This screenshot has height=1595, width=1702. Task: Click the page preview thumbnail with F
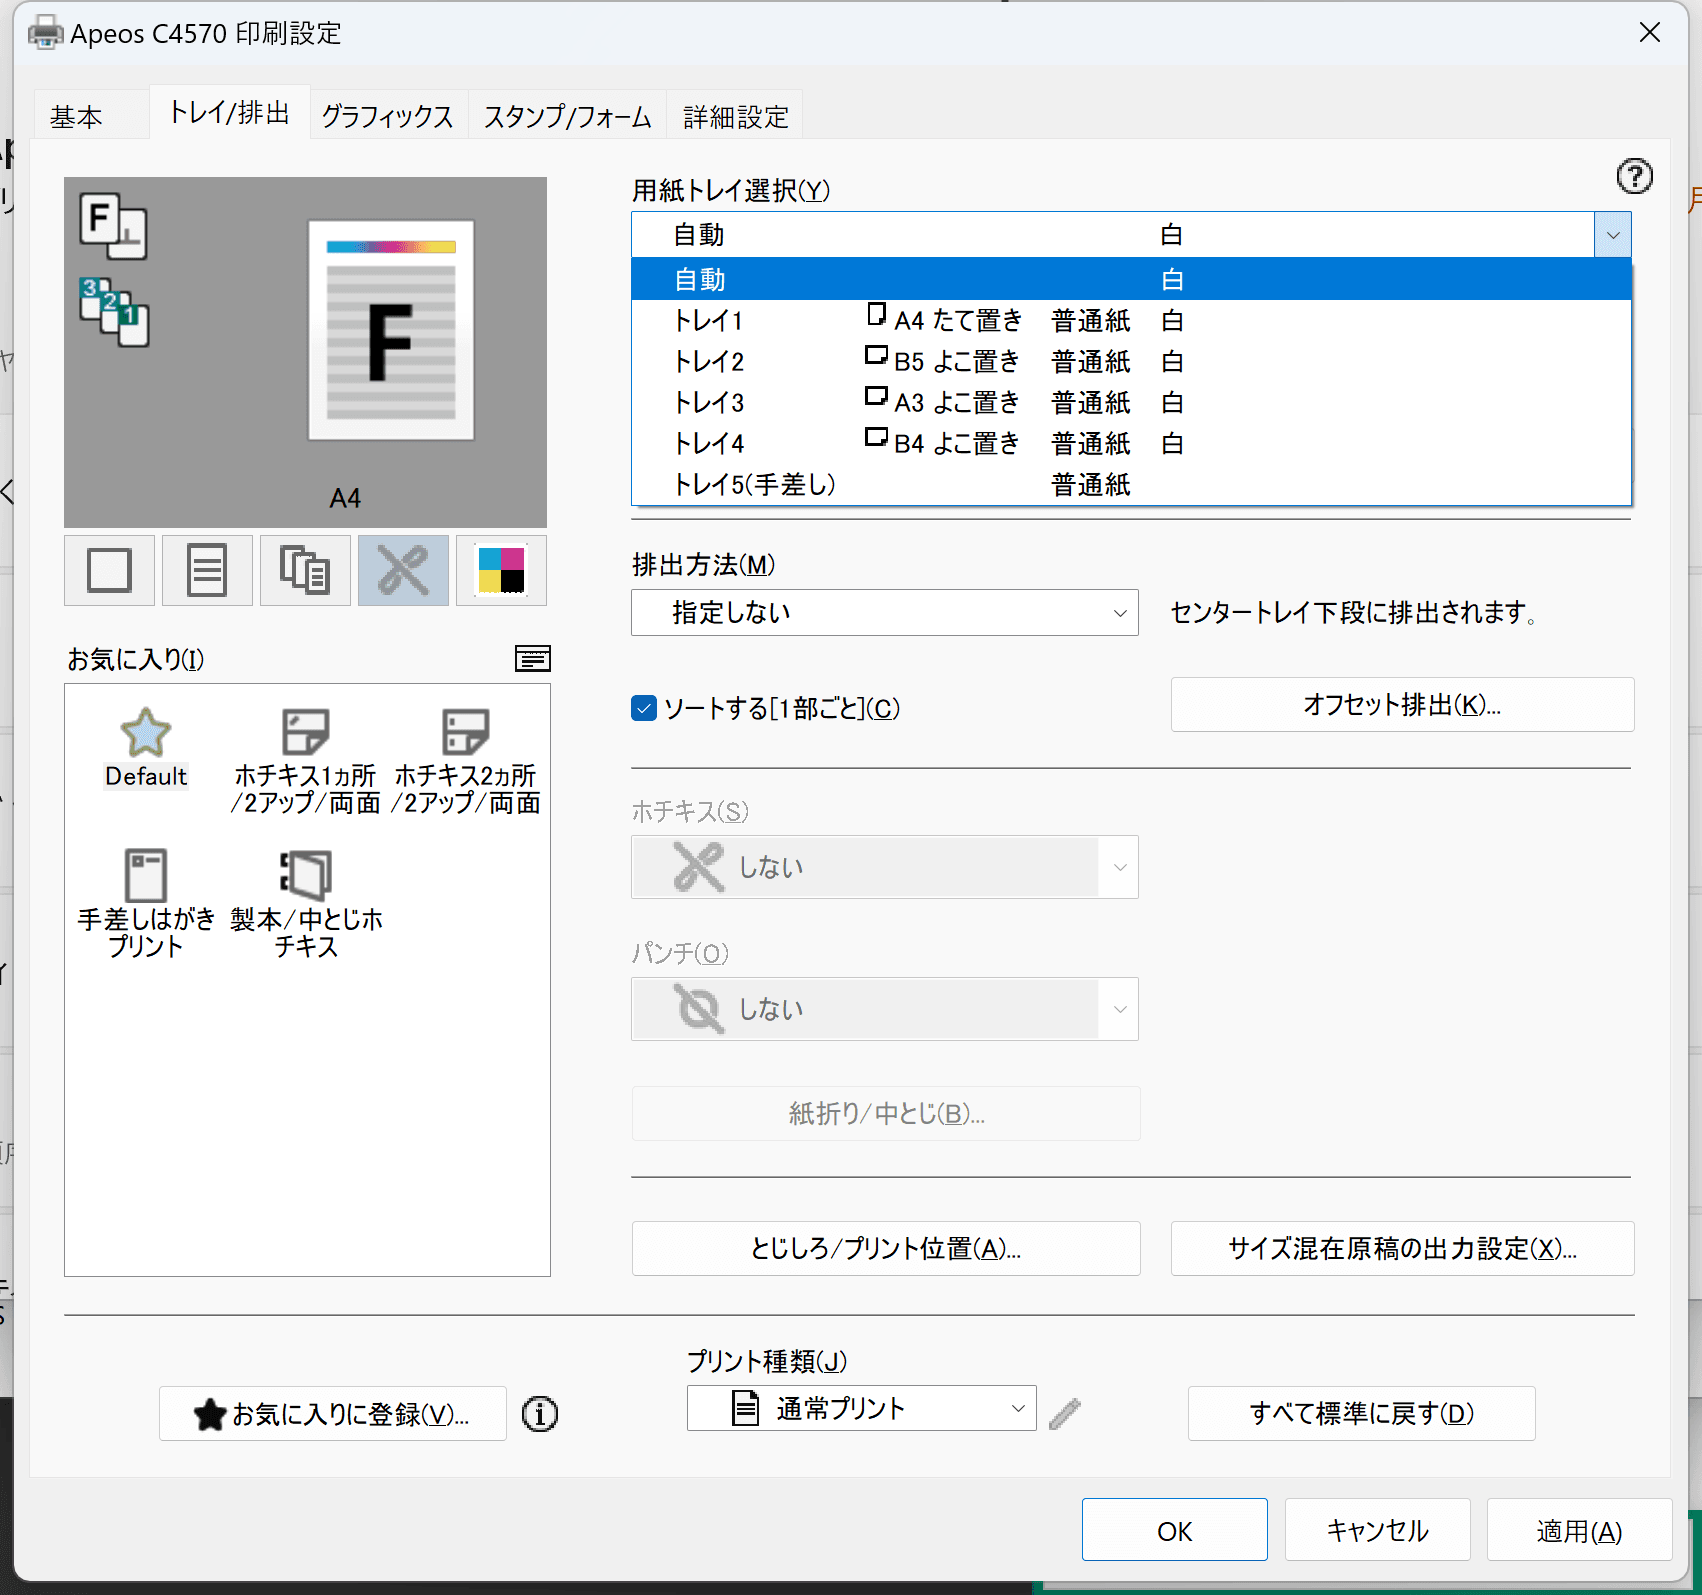(x=391, y=330)
